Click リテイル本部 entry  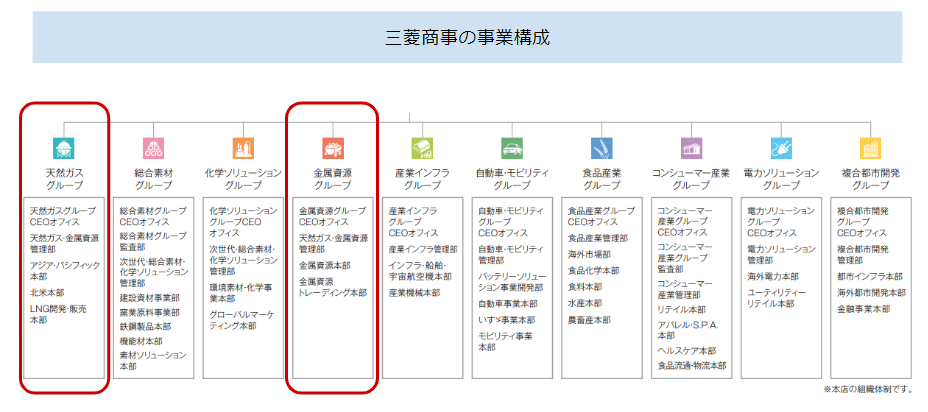click(682, 310)
